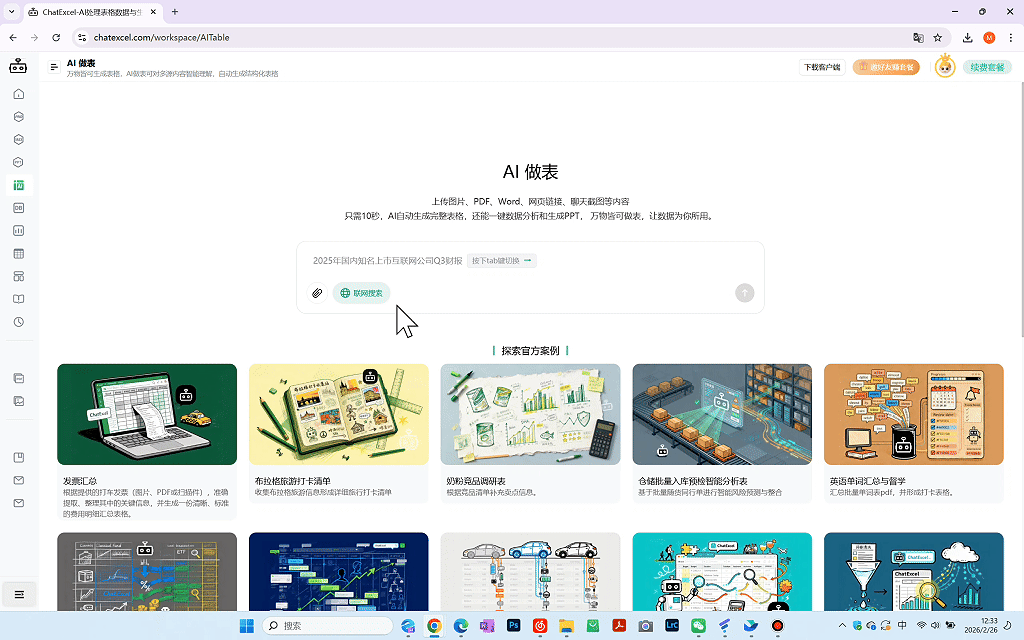Expand the sidebar with bottom menu button
The width and height of the screenshot is (1024, 640).
tap(19, 594)
